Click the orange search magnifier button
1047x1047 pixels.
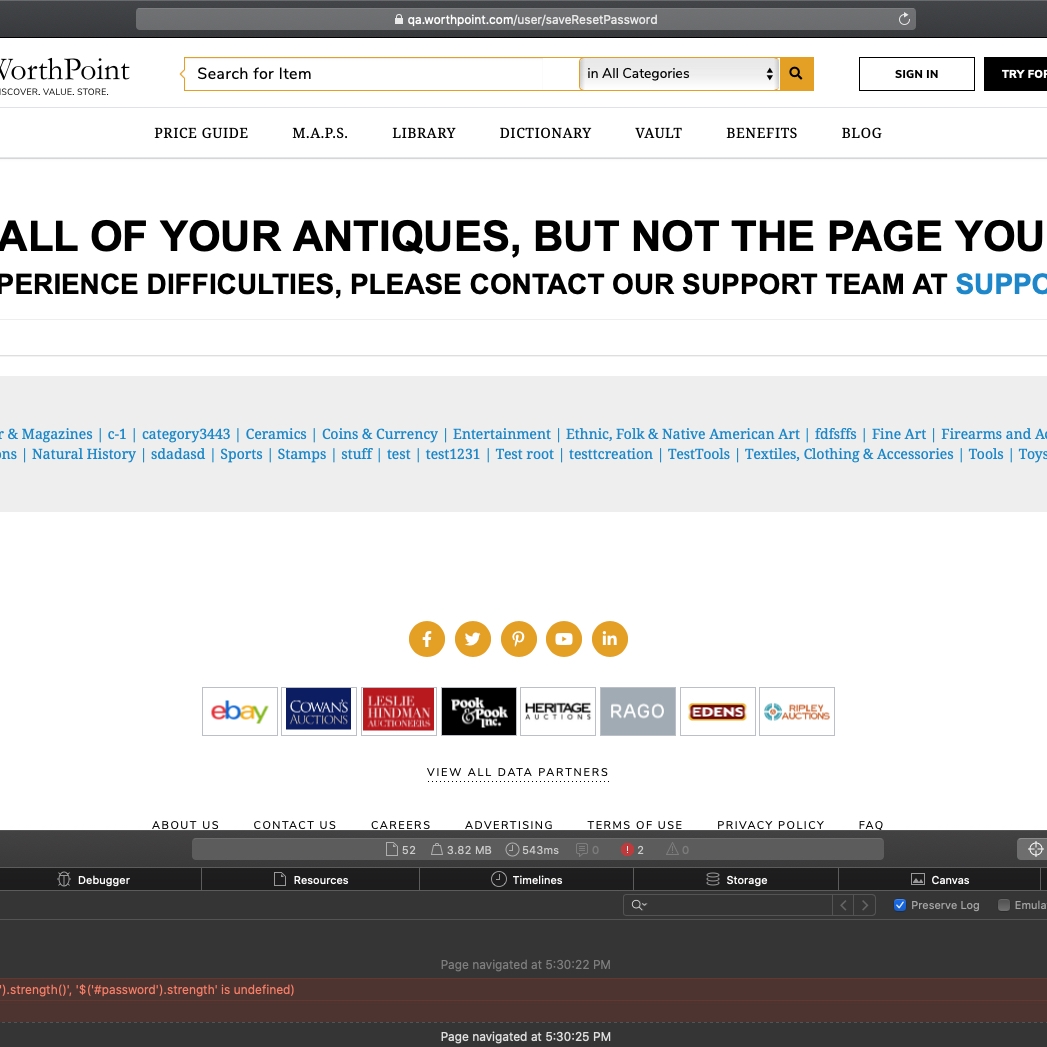[x=796, y=73]
